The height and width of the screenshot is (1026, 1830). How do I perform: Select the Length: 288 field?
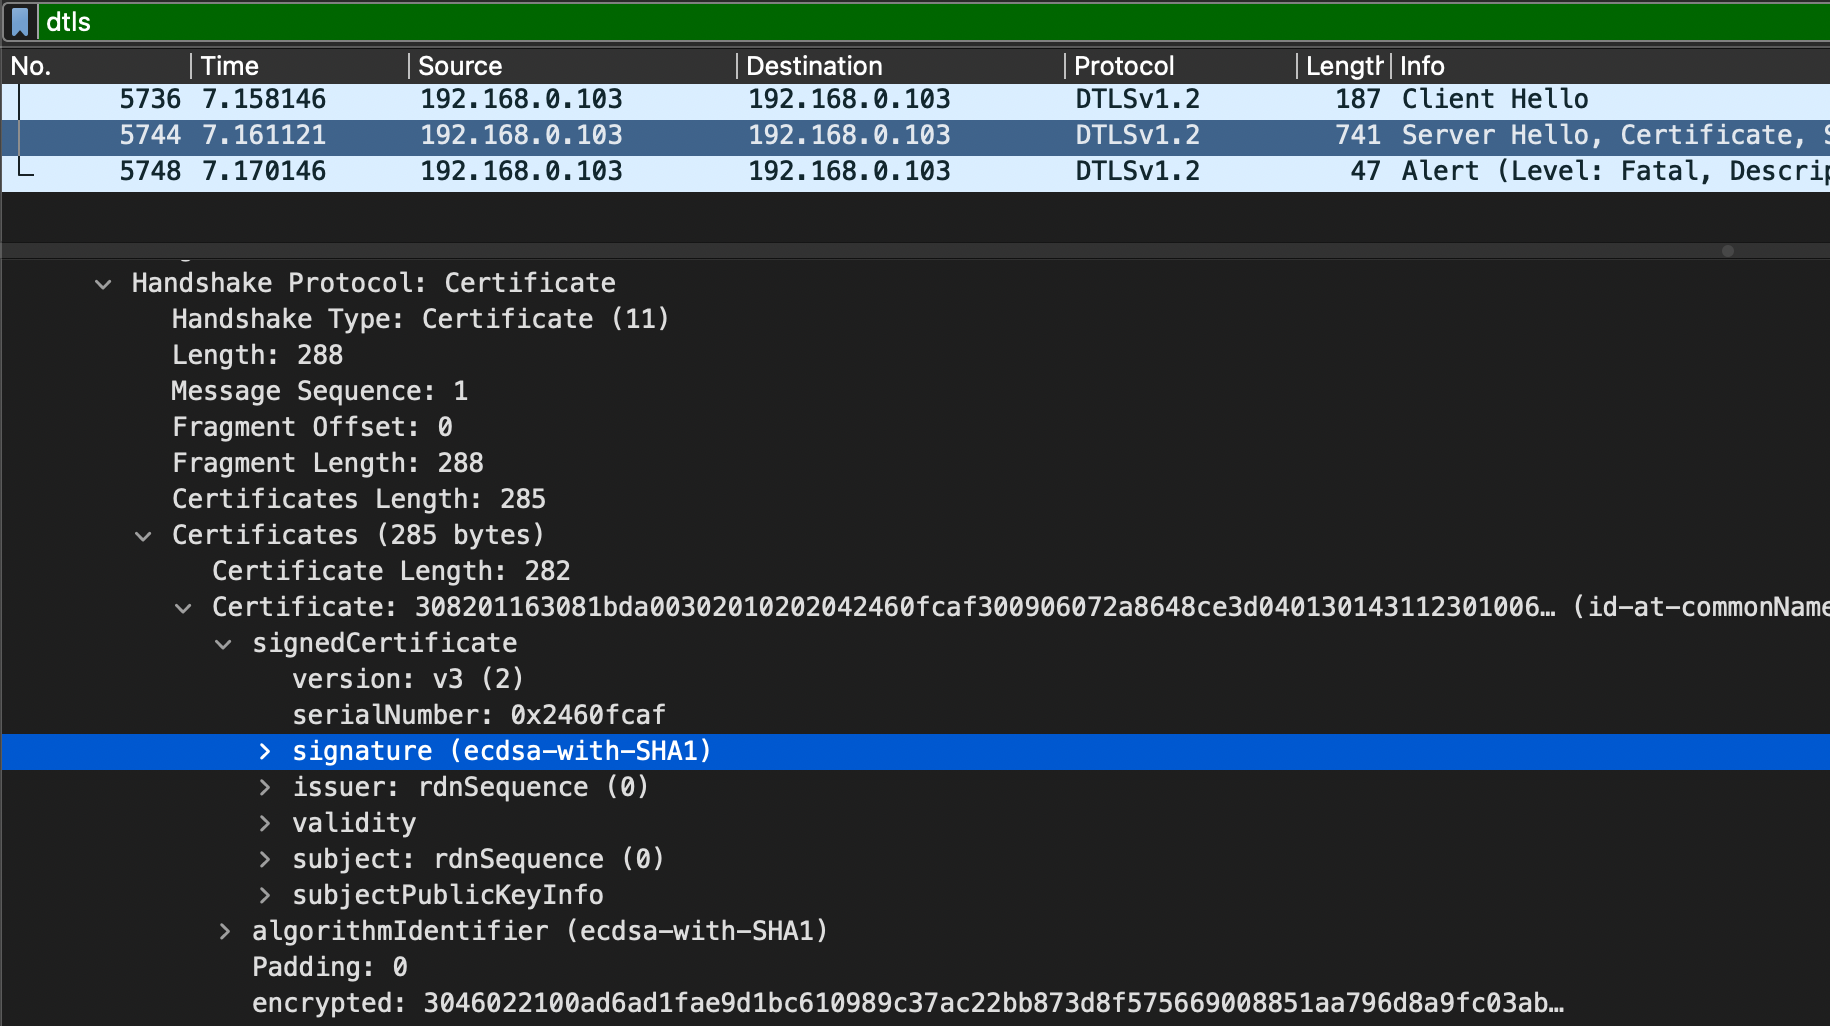click(x=257, y=355)
